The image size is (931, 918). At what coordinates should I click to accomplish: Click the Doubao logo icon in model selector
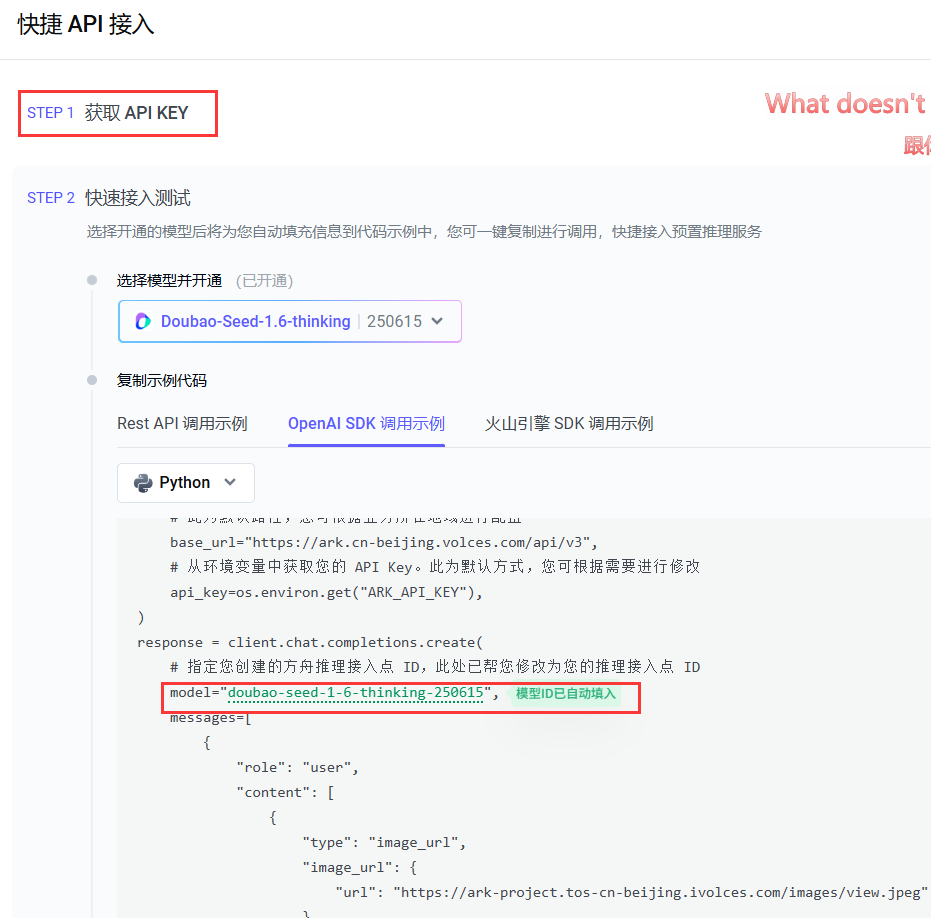(143, 322)
